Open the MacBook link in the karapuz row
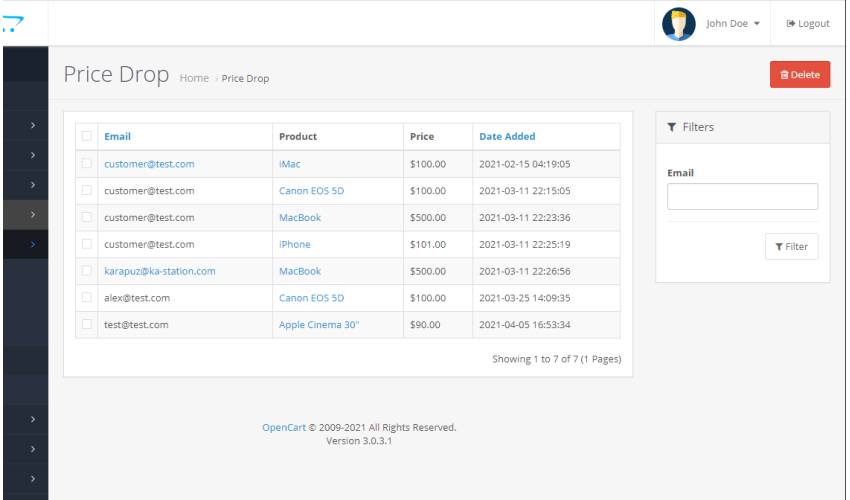850x500 pixels. point(300,271)
